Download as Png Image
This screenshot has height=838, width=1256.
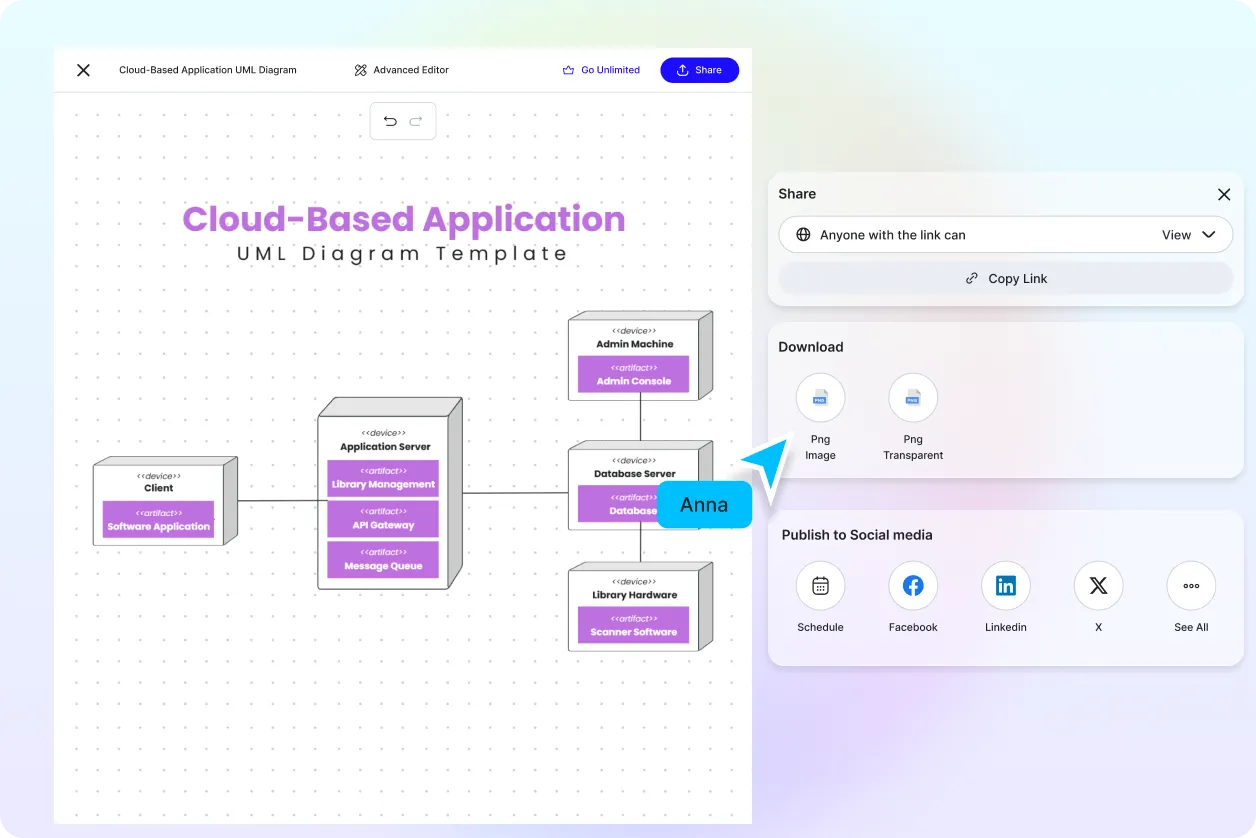[820, 399]
